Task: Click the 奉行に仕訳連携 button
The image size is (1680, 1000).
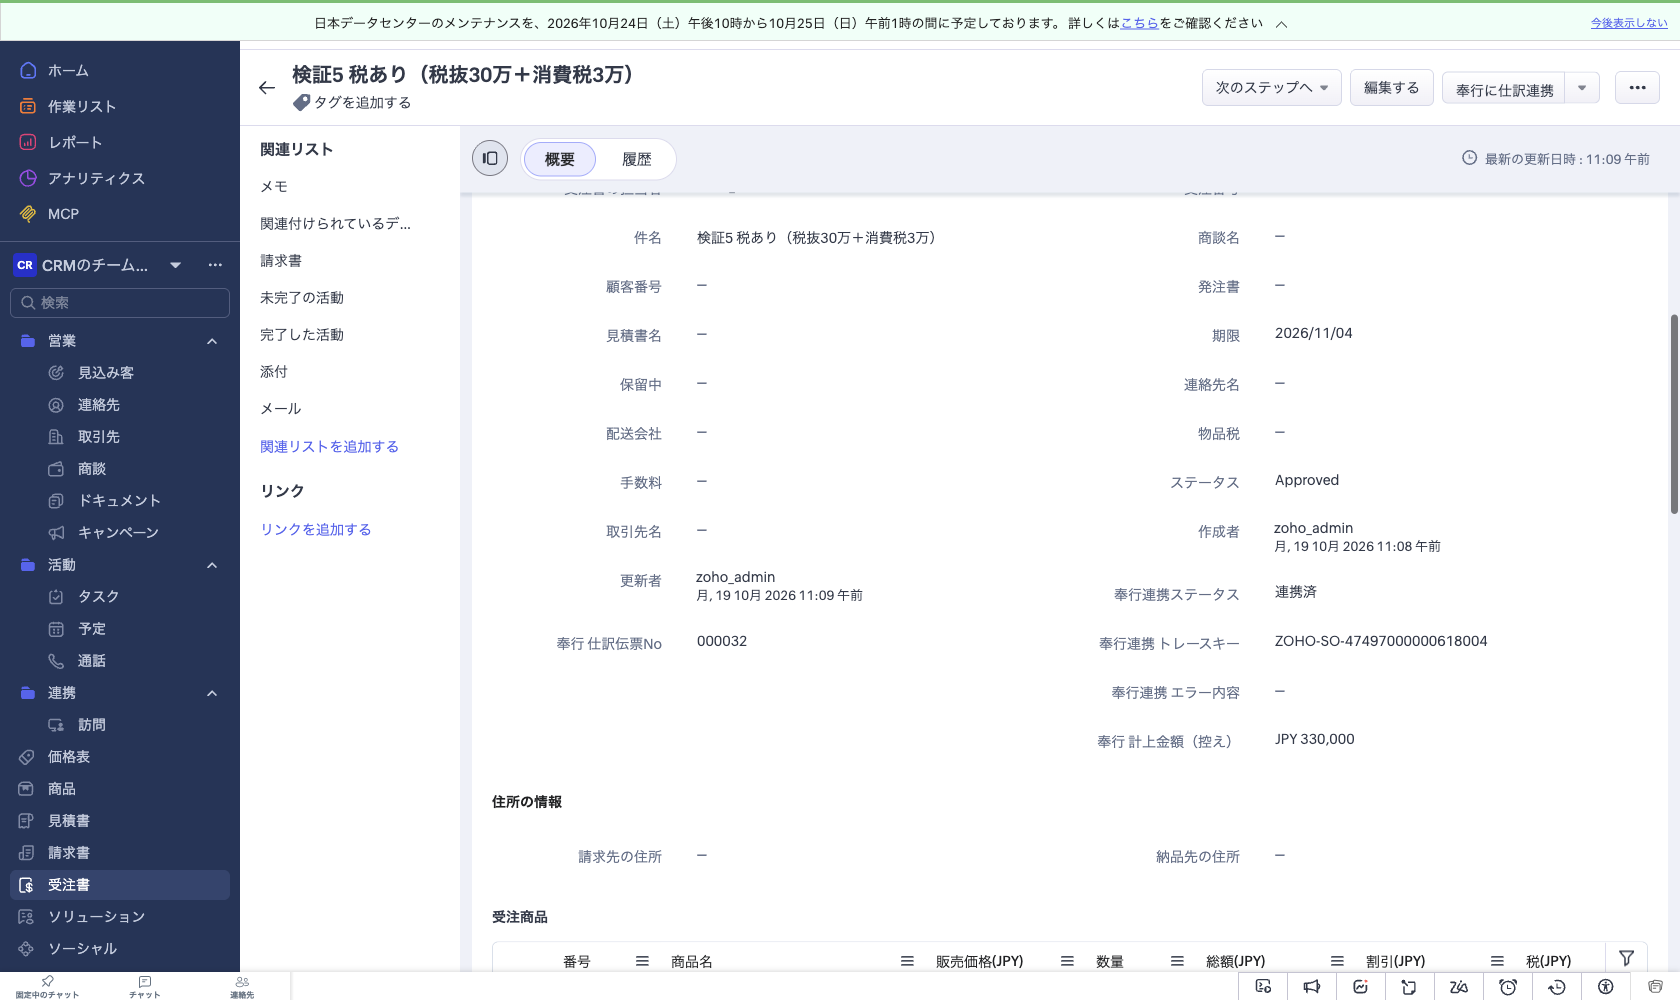Action: coord(1504,88)
